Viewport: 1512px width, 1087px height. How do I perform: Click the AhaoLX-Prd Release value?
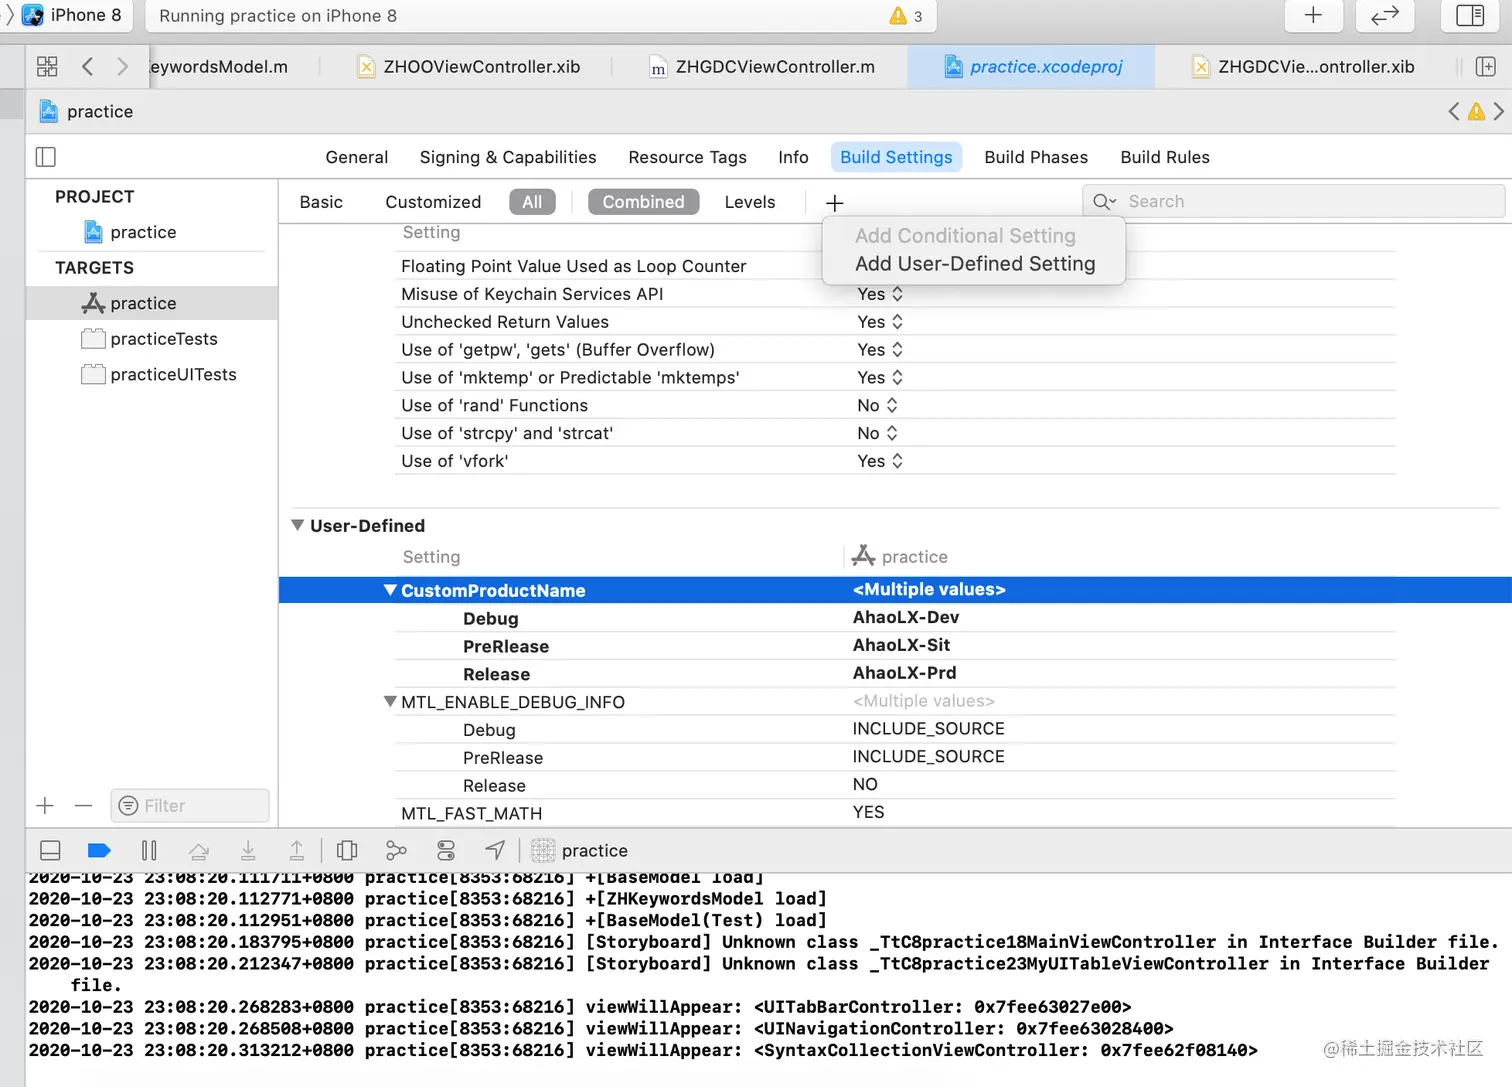[x=904, y=674]
